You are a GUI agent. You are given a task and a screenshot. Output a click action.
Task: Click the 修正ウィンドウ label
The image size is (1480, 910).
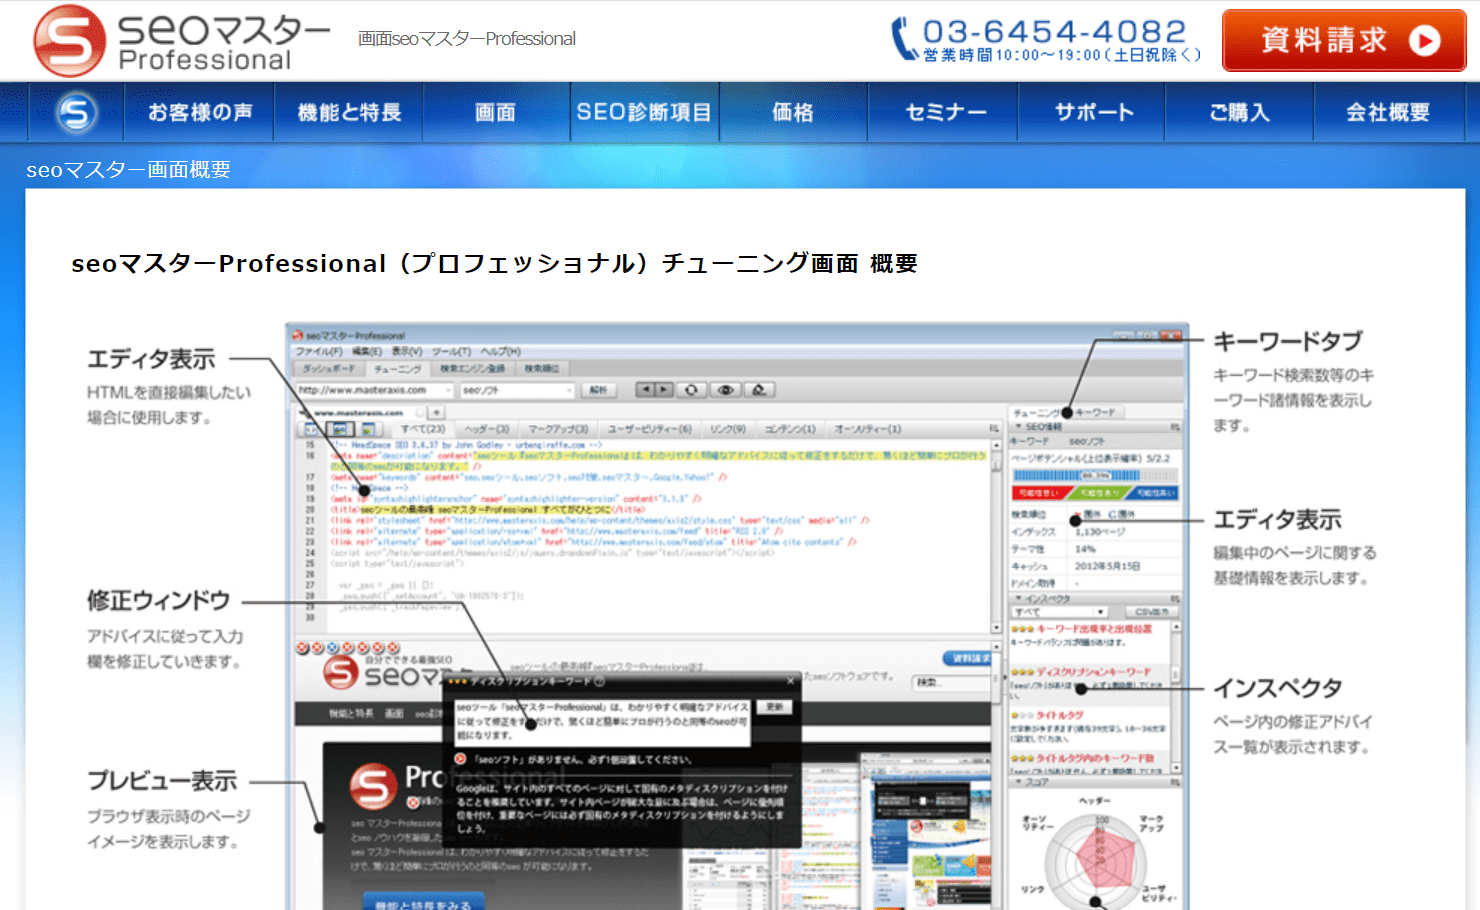(x=158, y=600)
